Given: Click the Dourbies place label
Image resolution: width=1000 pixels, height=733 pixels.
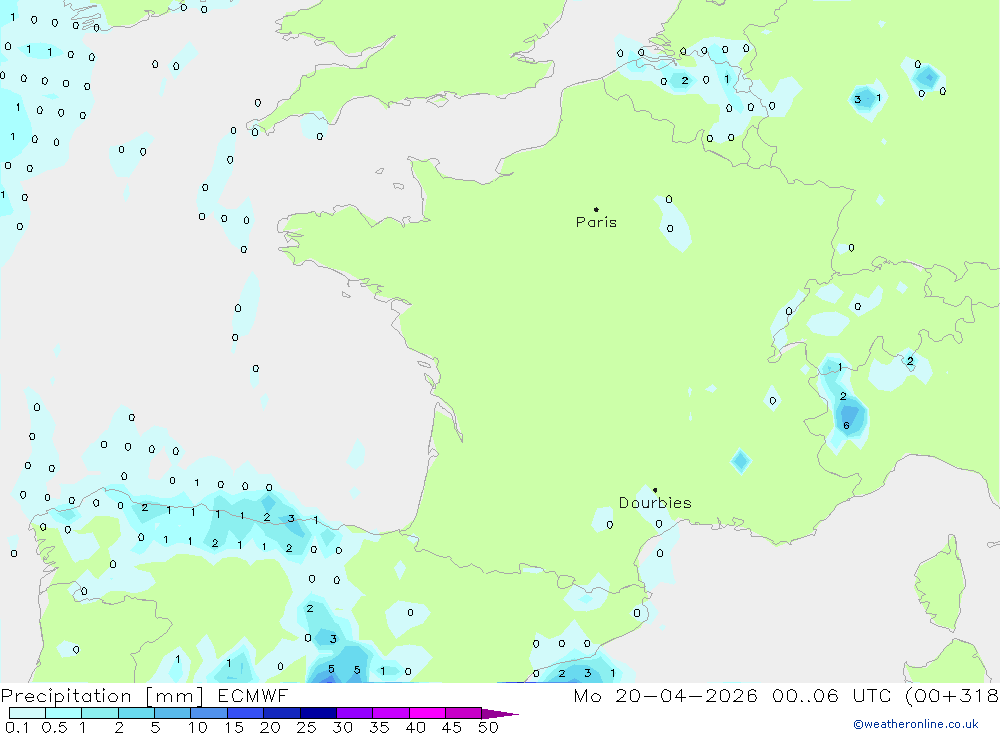Looking at the screenshot, I should point(655,503).
